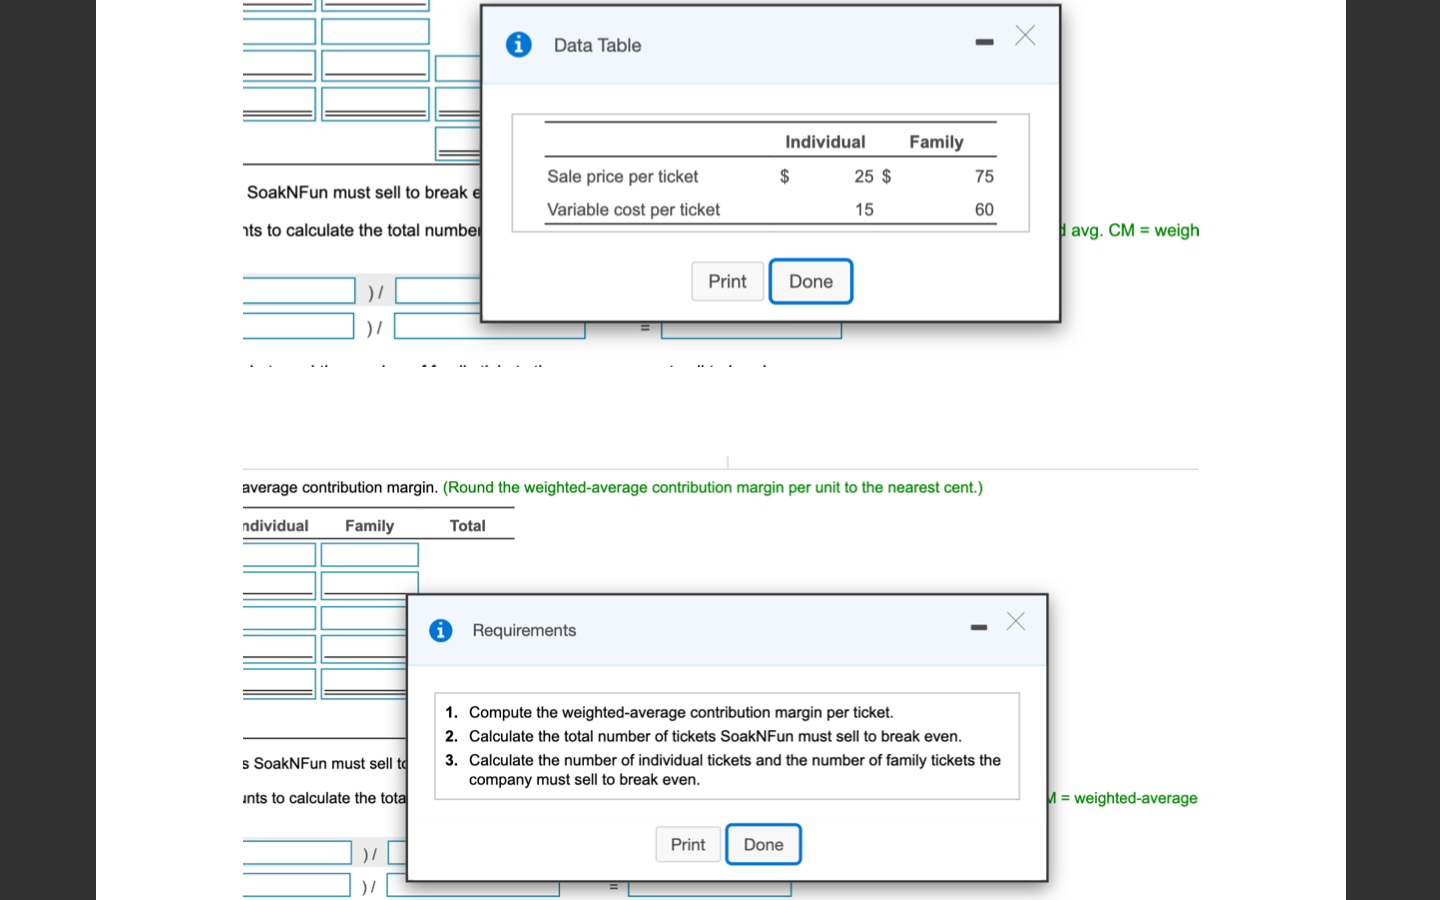Click the Family sale price value 75
Screen dimensions: 1440x900
coord(984,176)
